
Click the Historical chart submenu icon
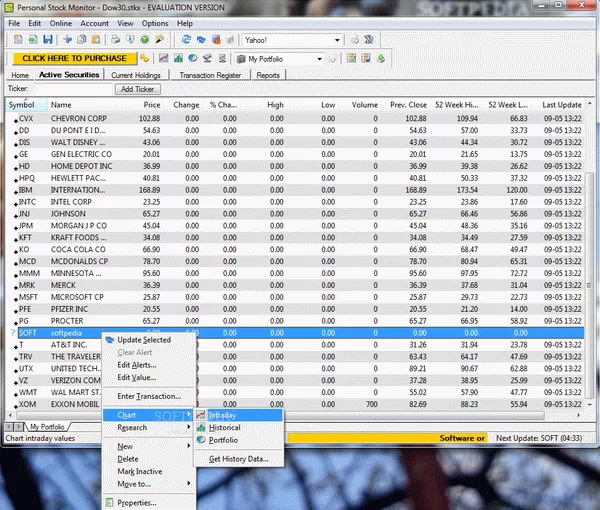pos(201,427)
